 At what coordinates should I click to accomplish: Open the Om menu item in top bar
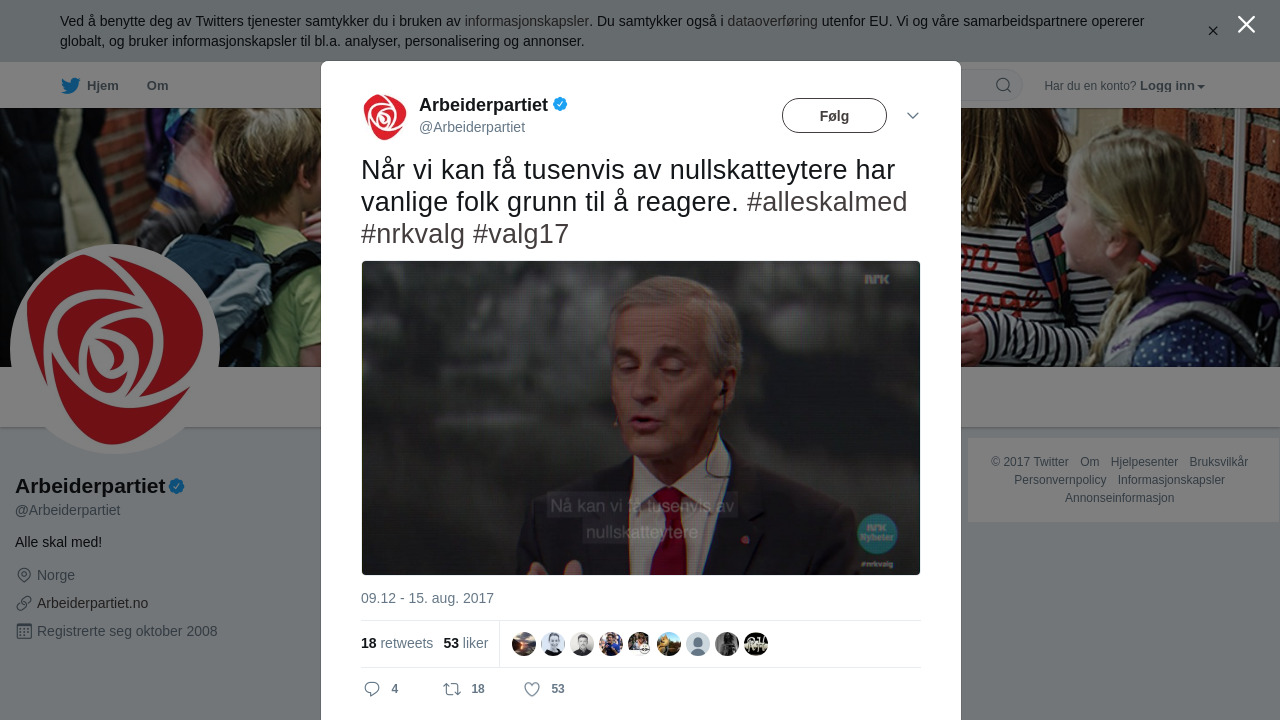(x=157, y=86)
